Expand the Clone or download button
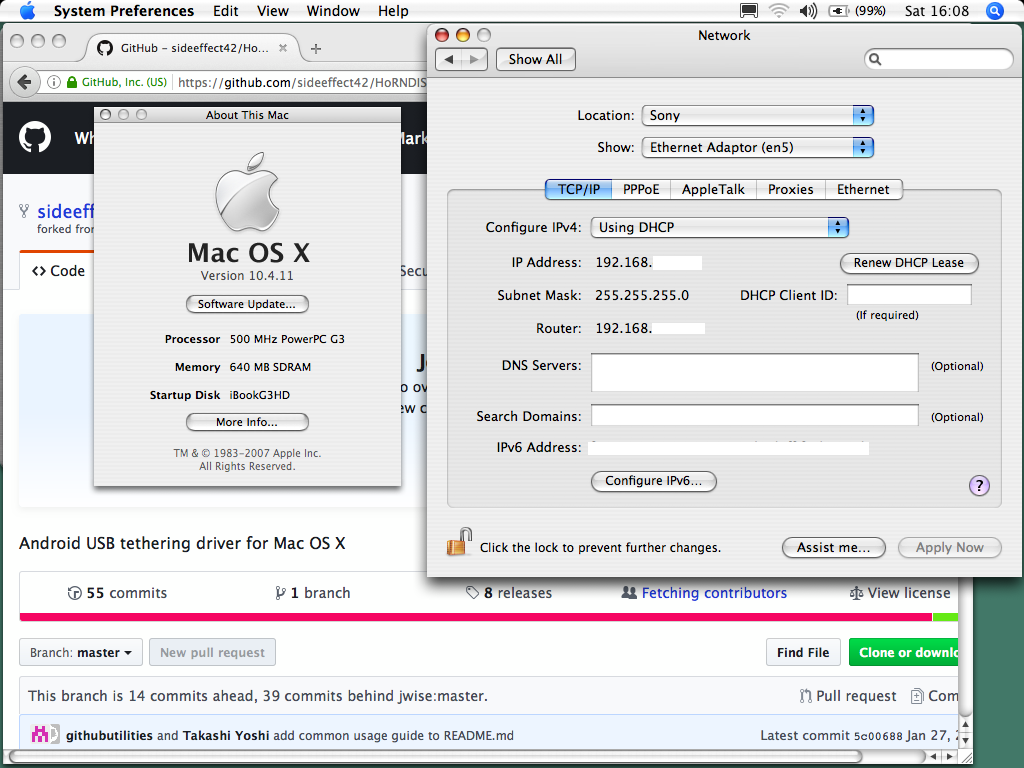Screen dimensions: 1024x768 tap(903, 652)
